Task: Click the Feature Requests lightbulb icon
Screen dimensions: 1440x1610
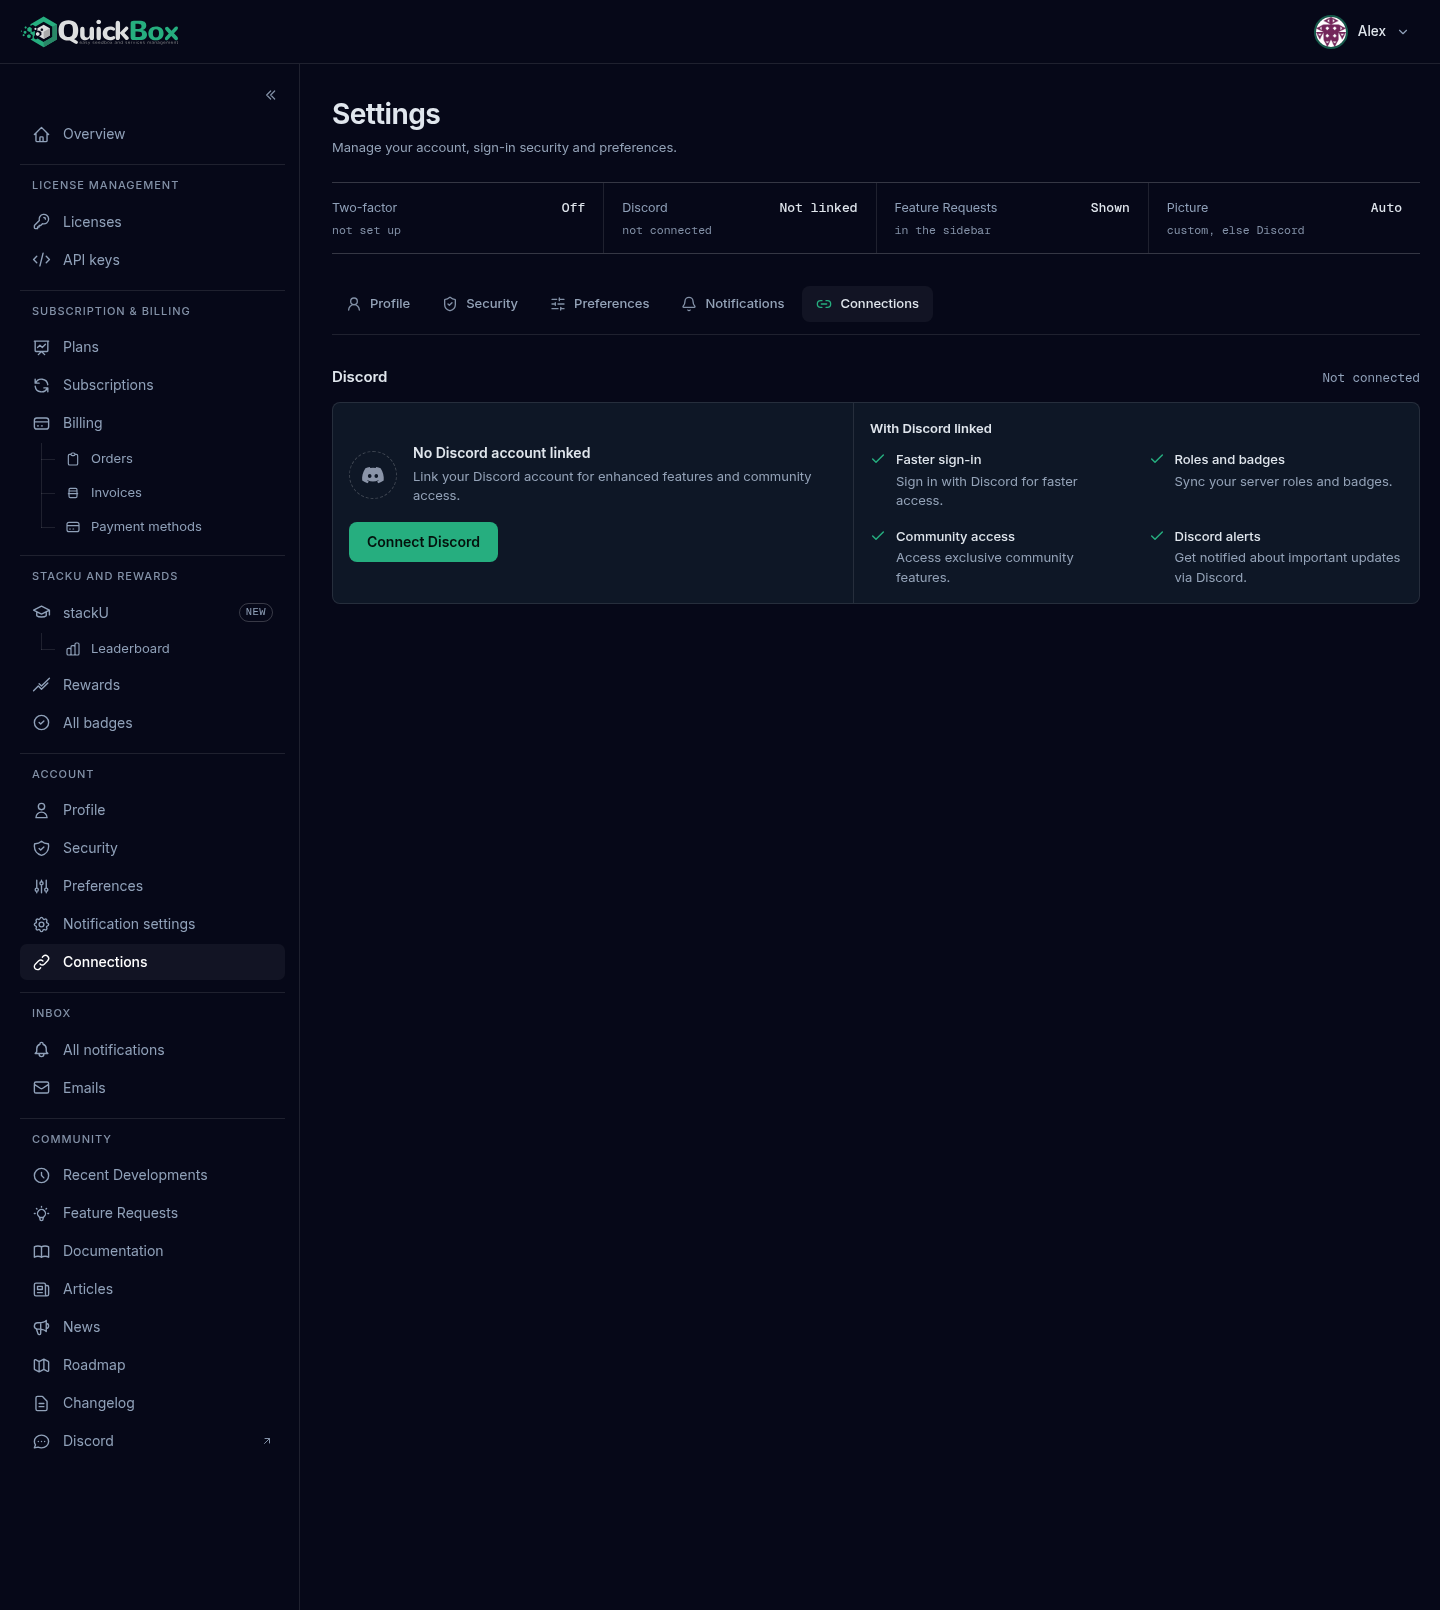Action: coord(42,1213)
